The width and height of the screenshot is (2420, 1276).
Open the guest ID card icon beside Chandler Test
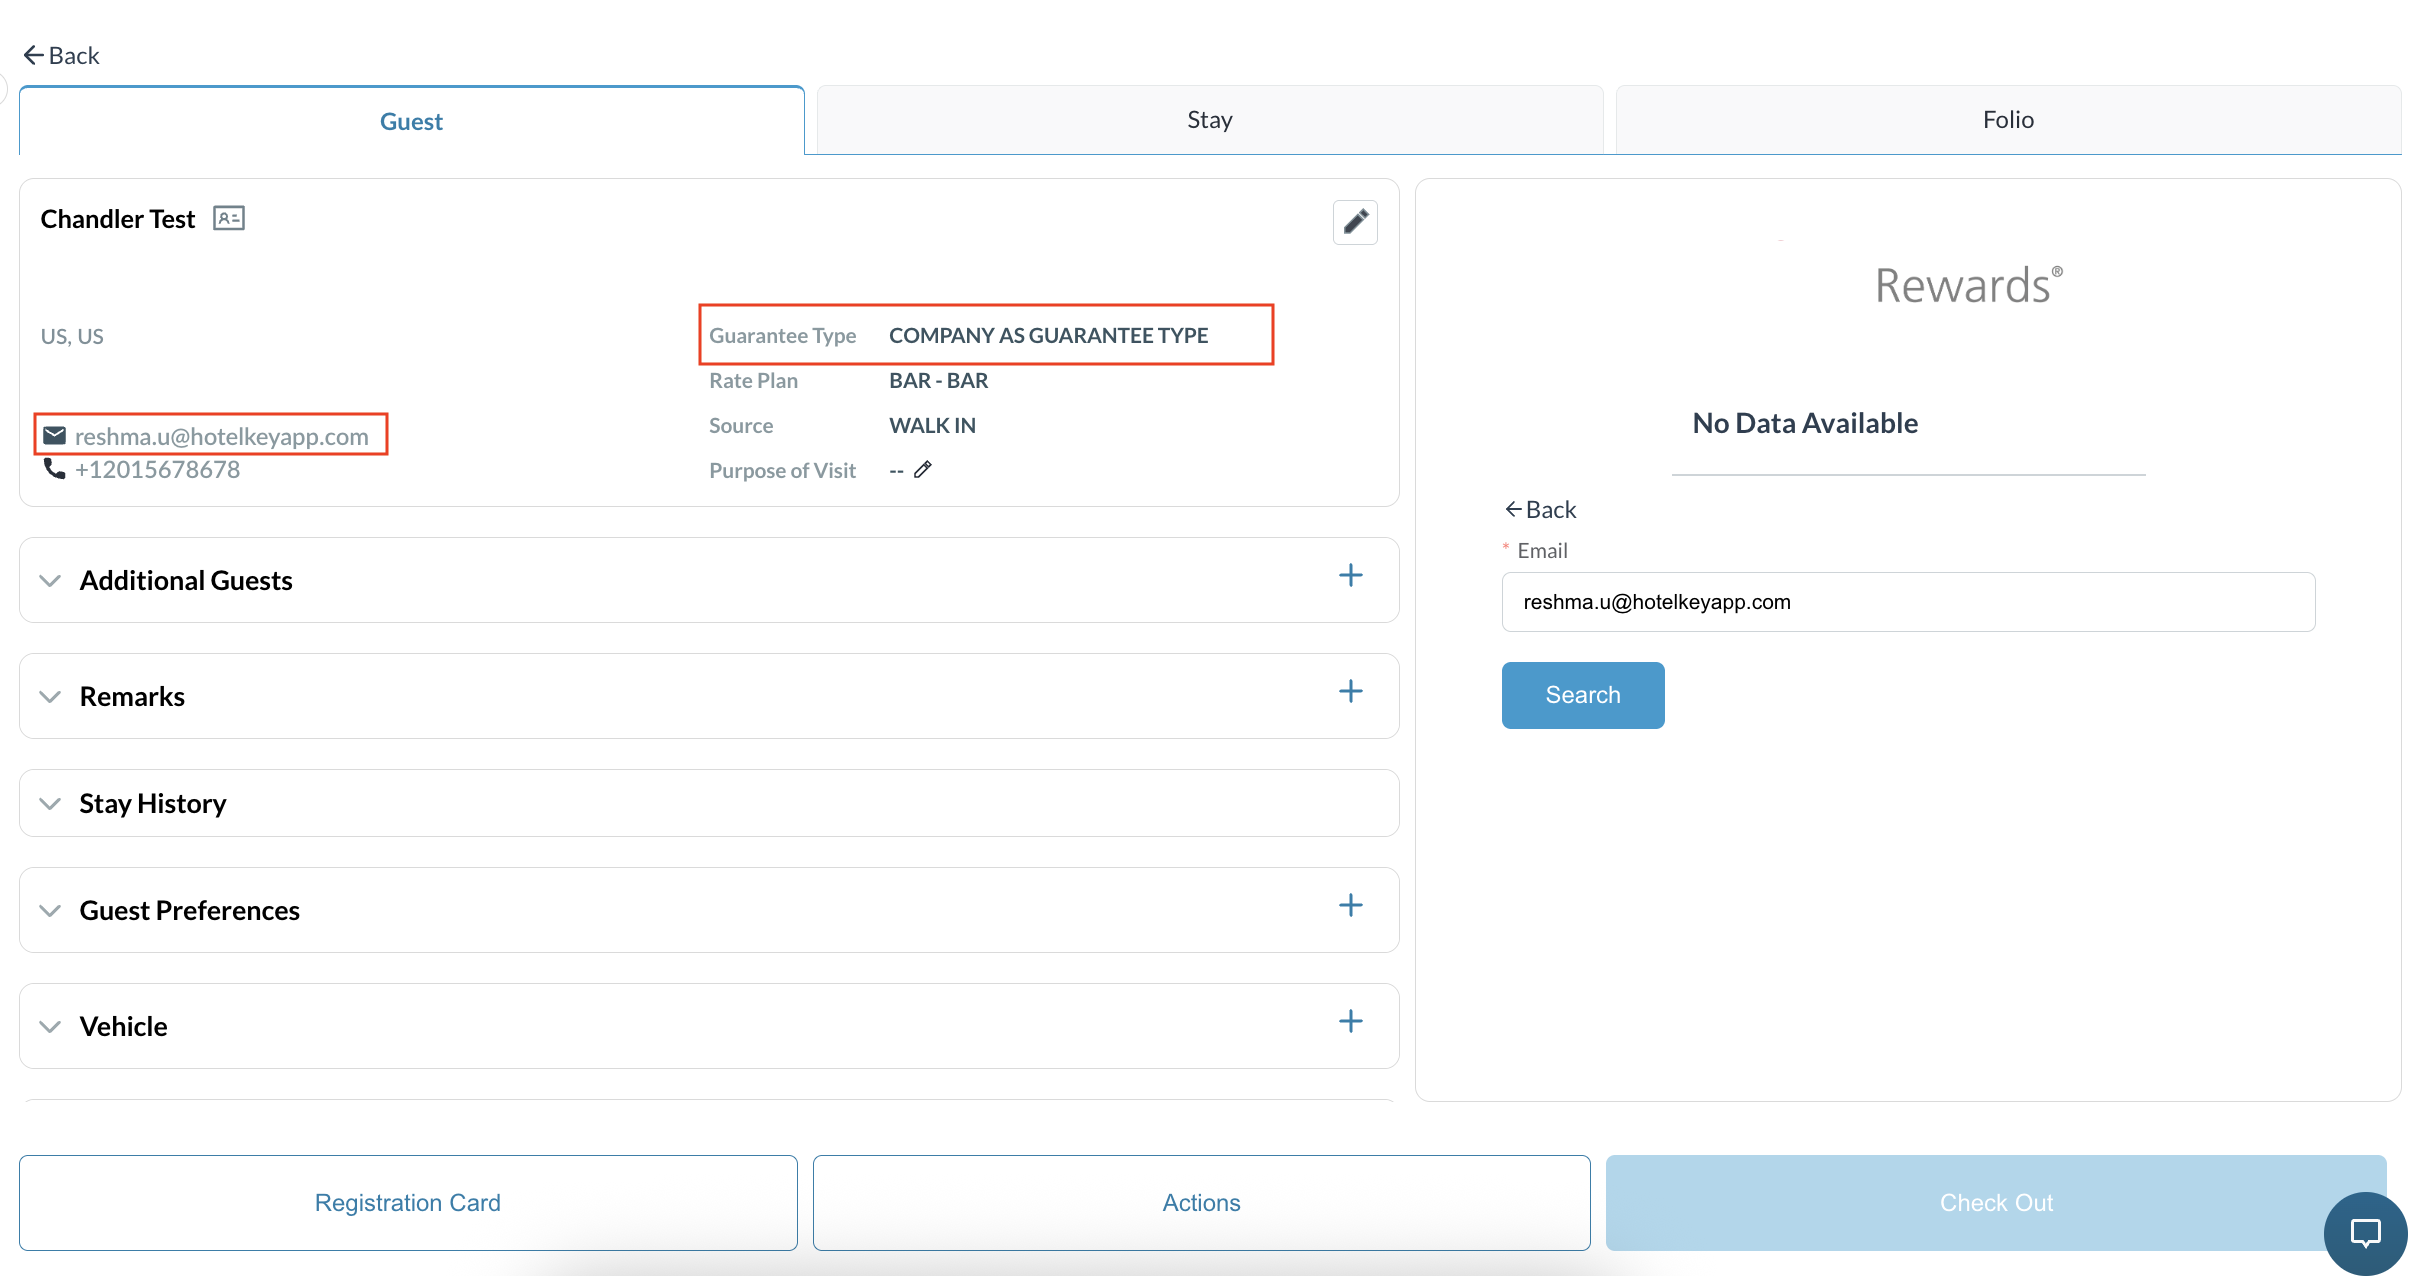(x=229, y=218)
